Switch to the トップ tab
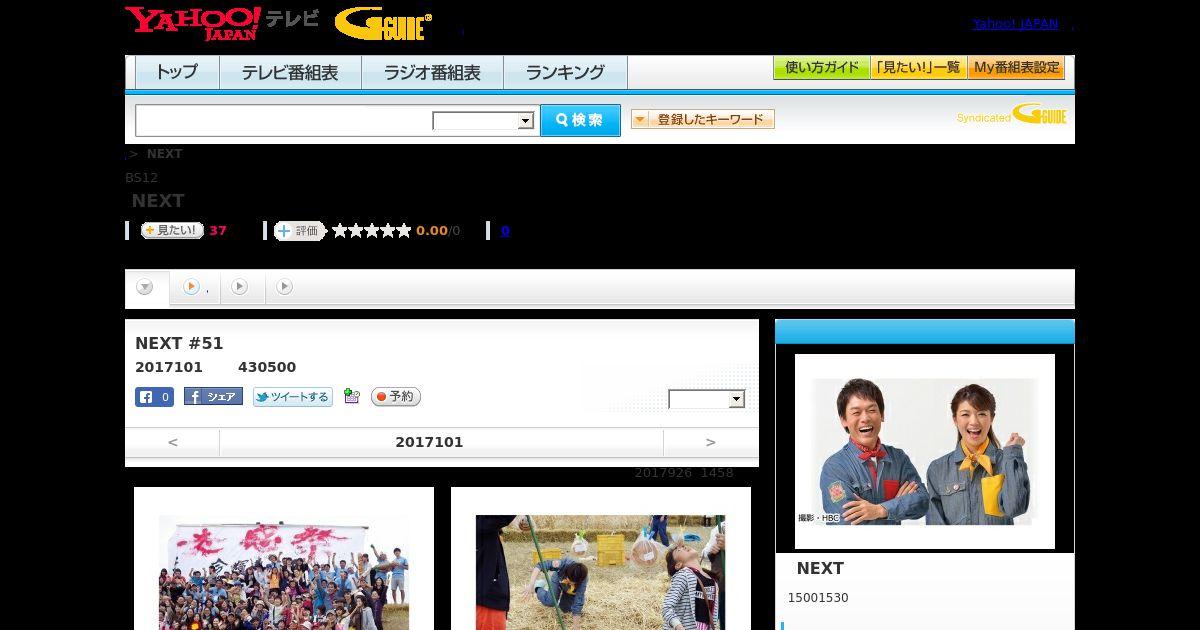Viewport: 1200px width, 630px height. click(x=177, y=72)
